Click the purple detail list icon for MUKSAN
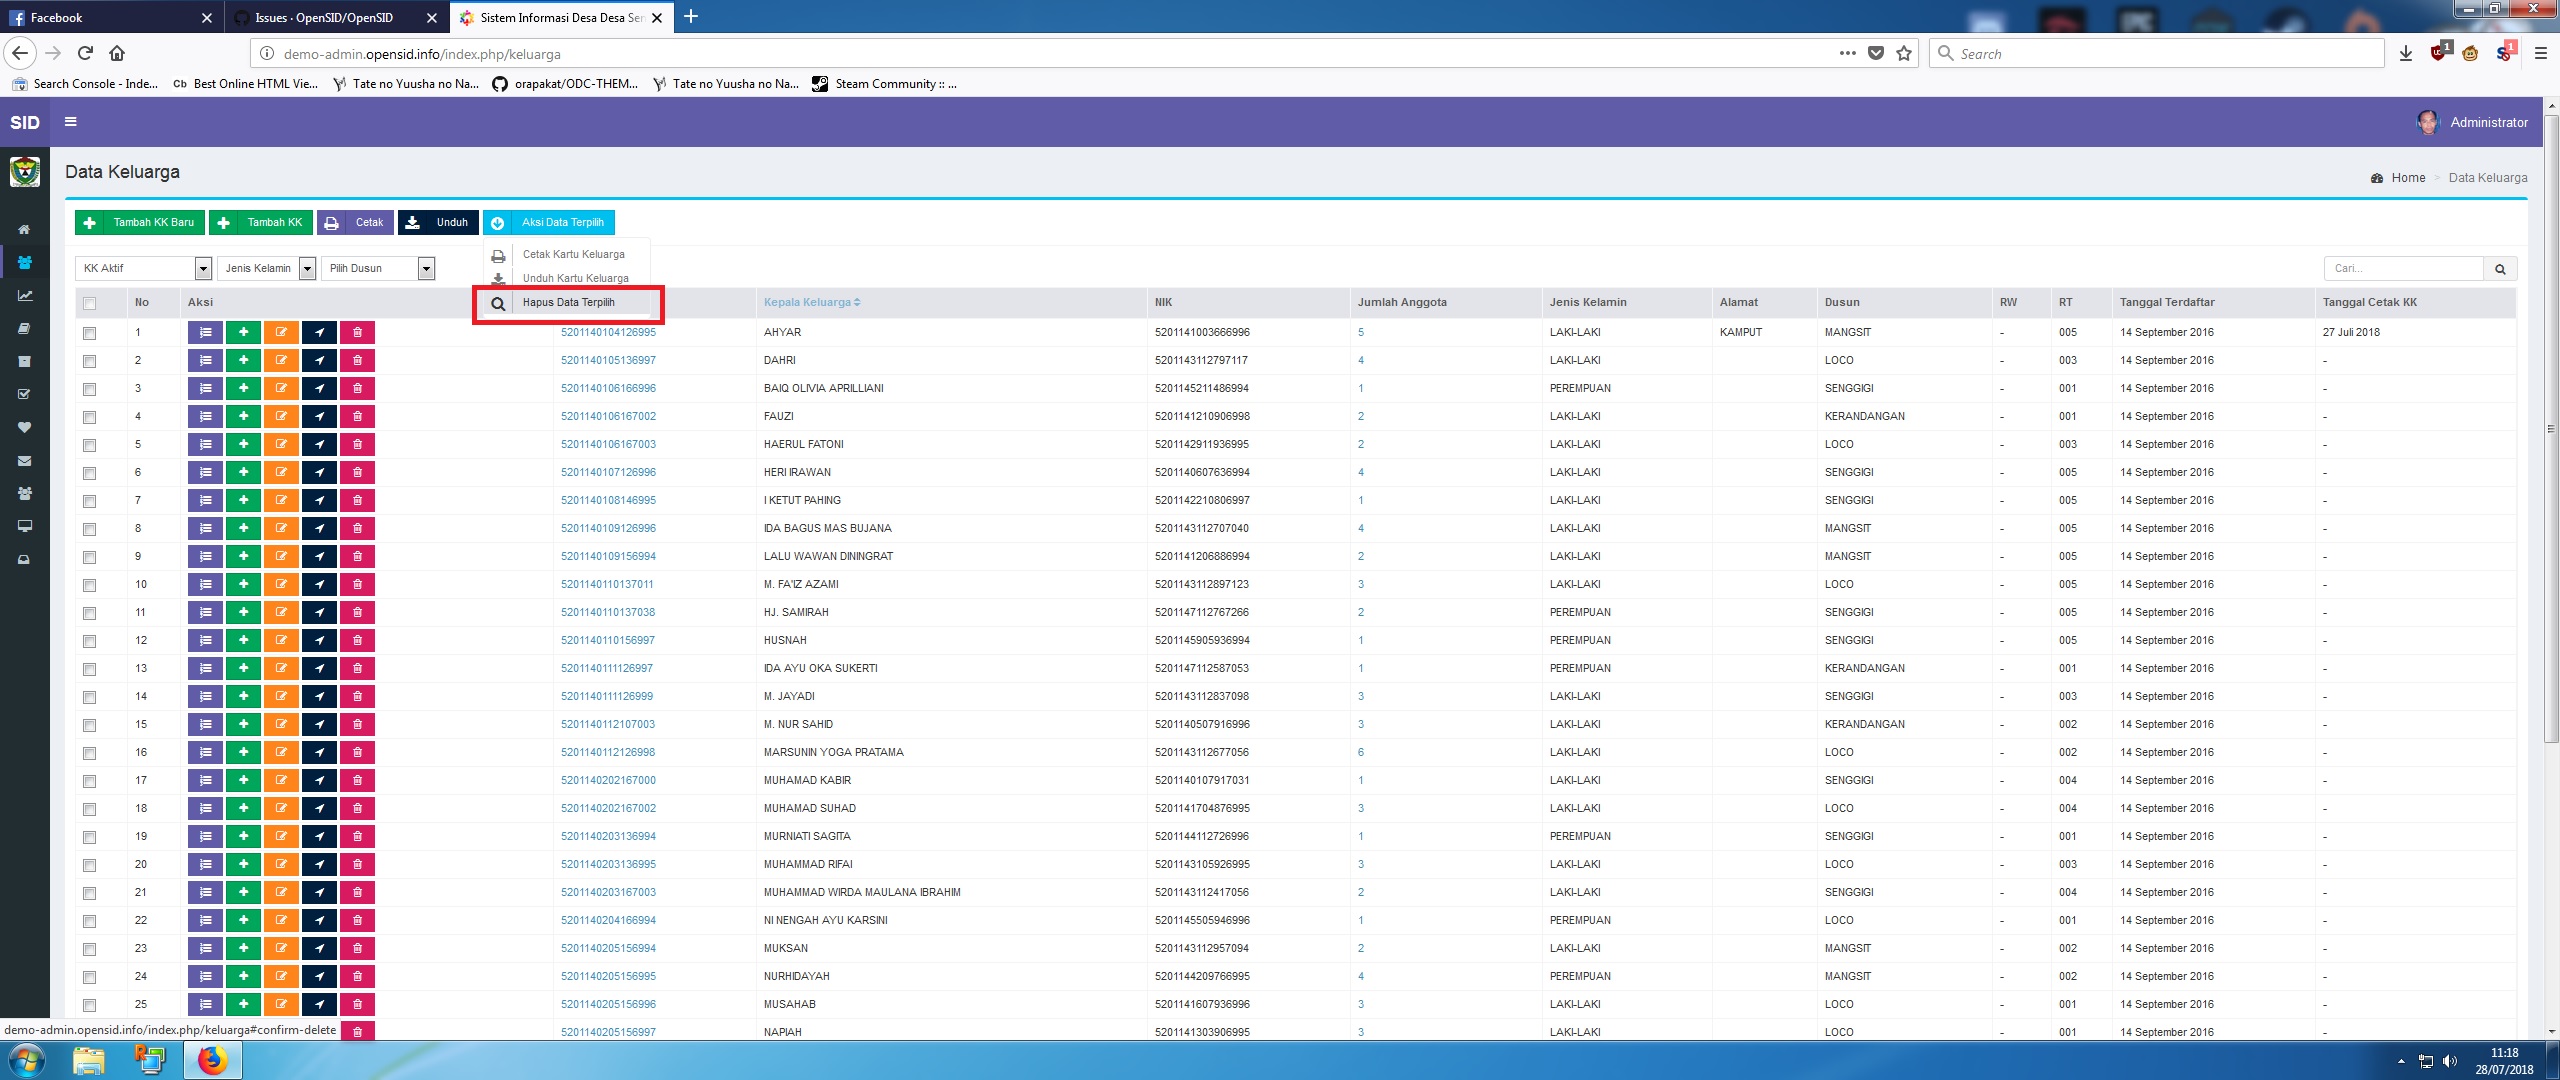This screenshot has width=2560, height=1080. (x=206, y=948)
